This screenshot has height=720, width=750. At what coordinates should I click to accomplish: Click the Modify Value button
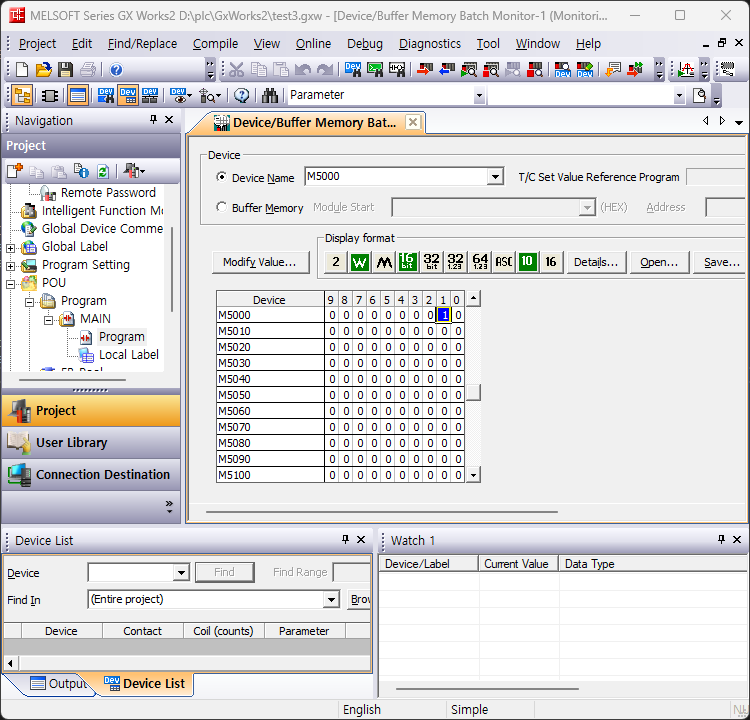(x=261, y=262)
